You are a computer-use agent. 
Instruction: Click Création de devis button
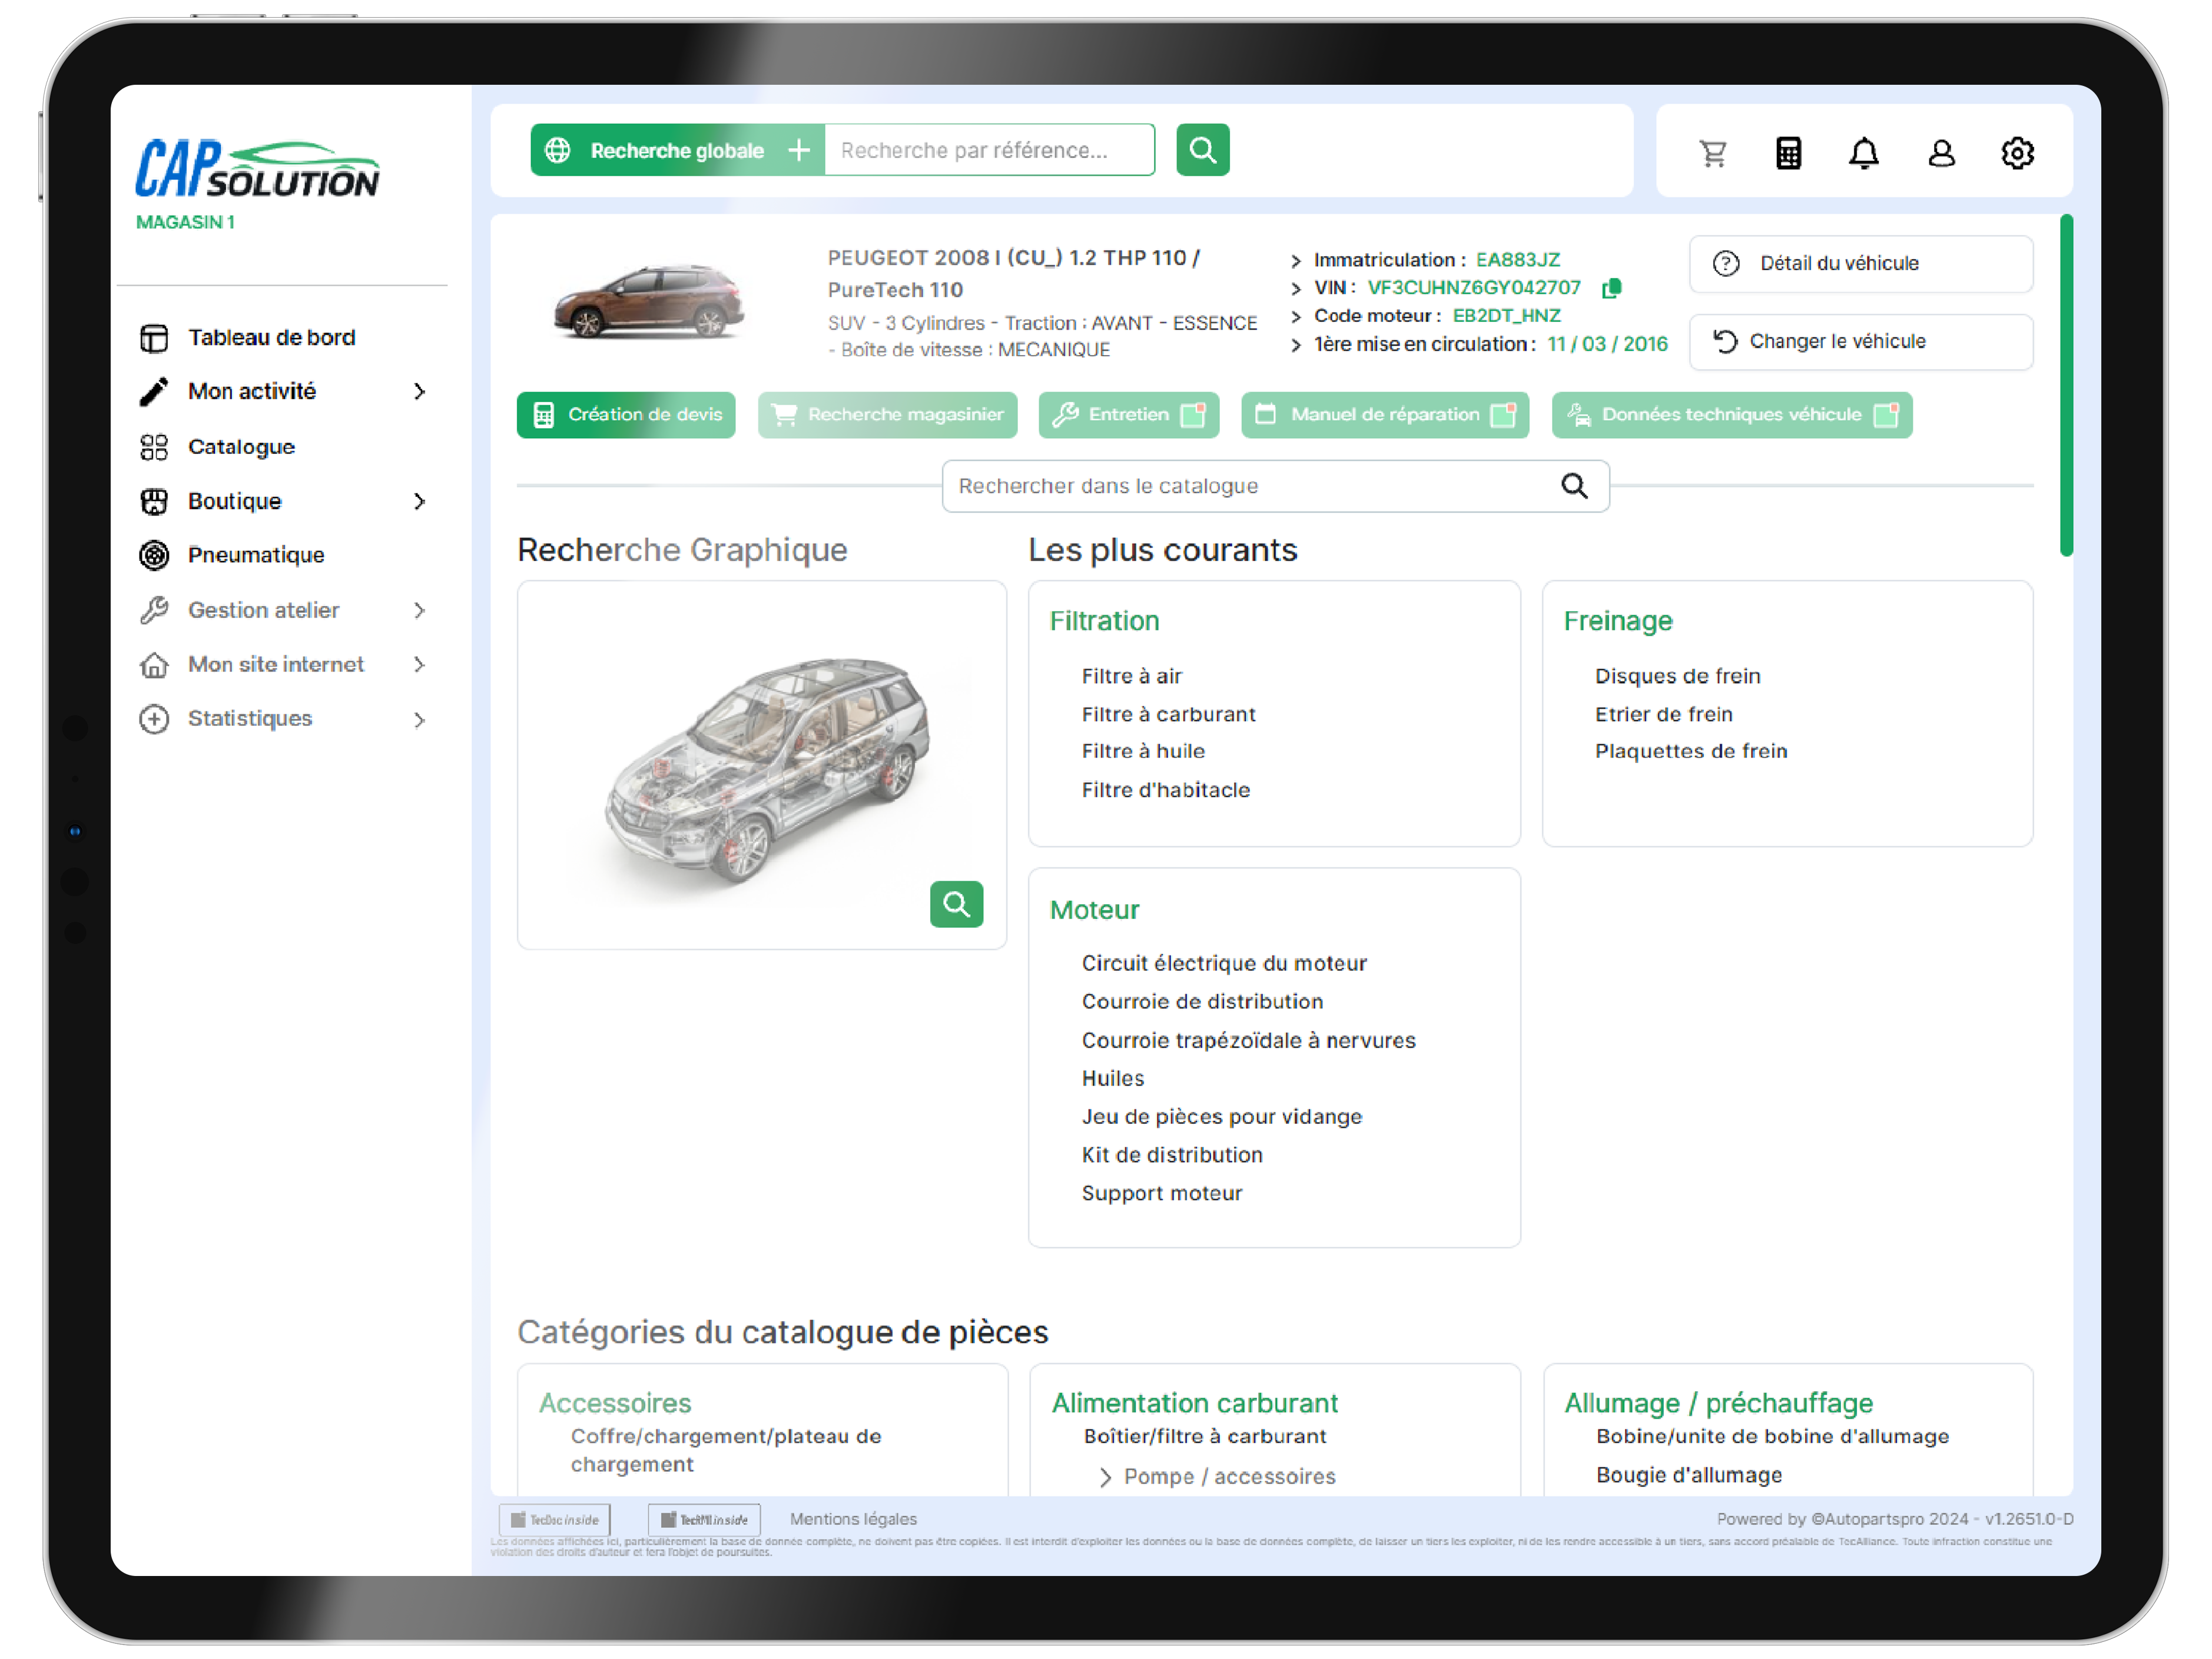[626, 415]
